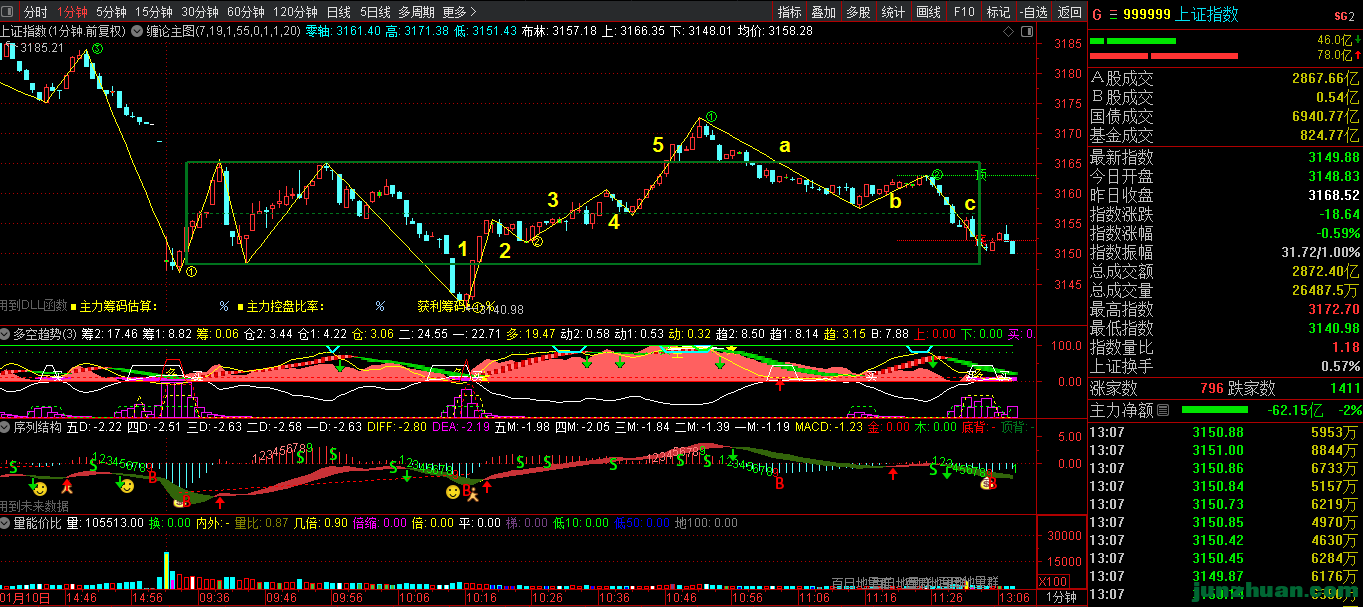Click the 指标 toolbar button
This screenshot has height=607, width=1363.
(x=789, y=12)
